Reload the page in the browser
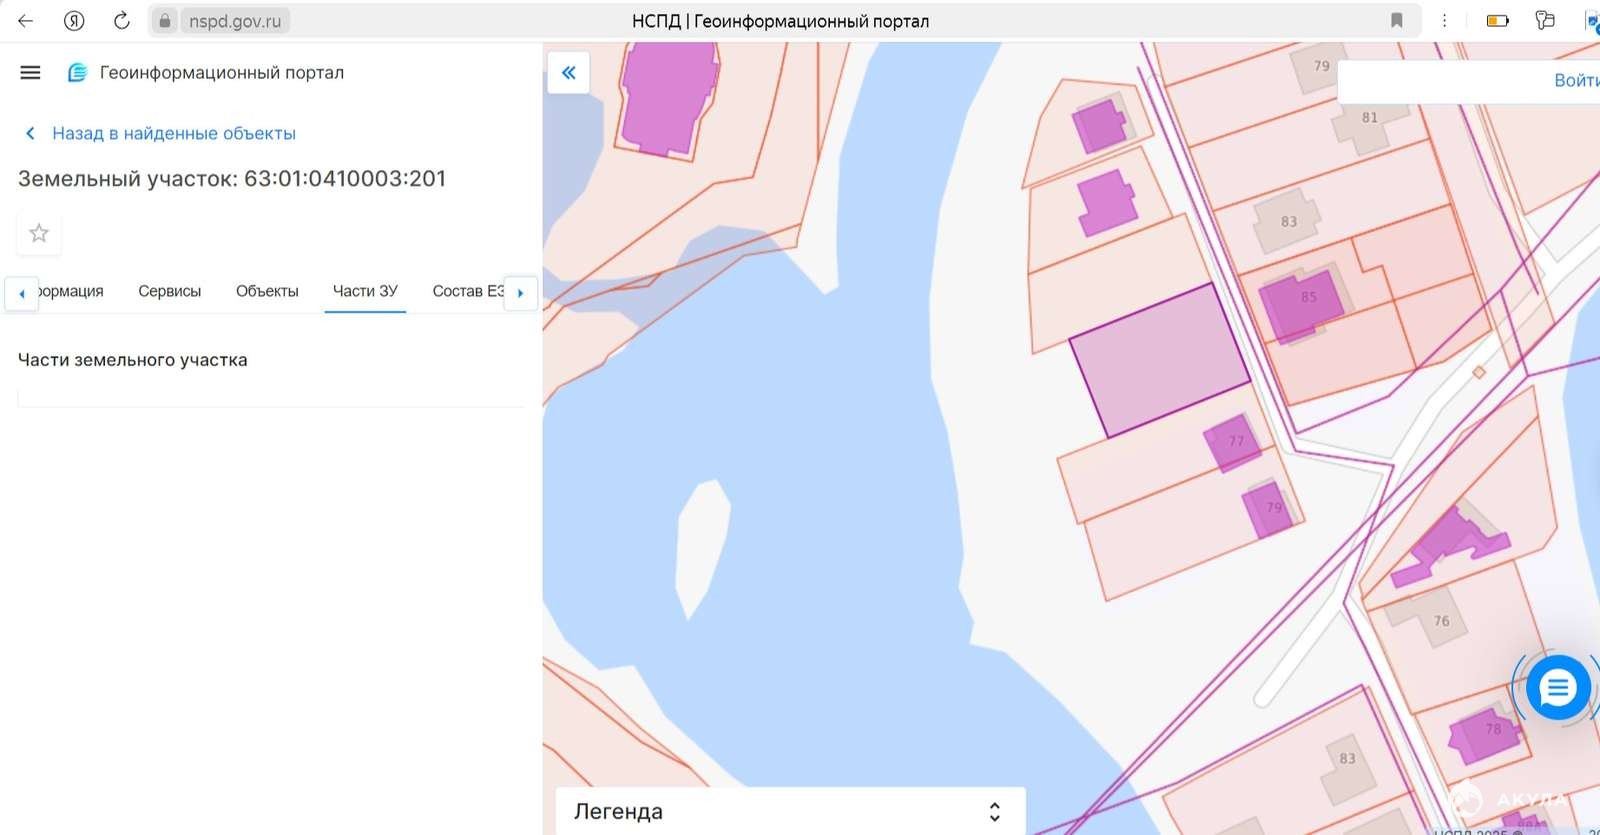1600x835 pixels. pyautogui.click(x=121, y=21)
